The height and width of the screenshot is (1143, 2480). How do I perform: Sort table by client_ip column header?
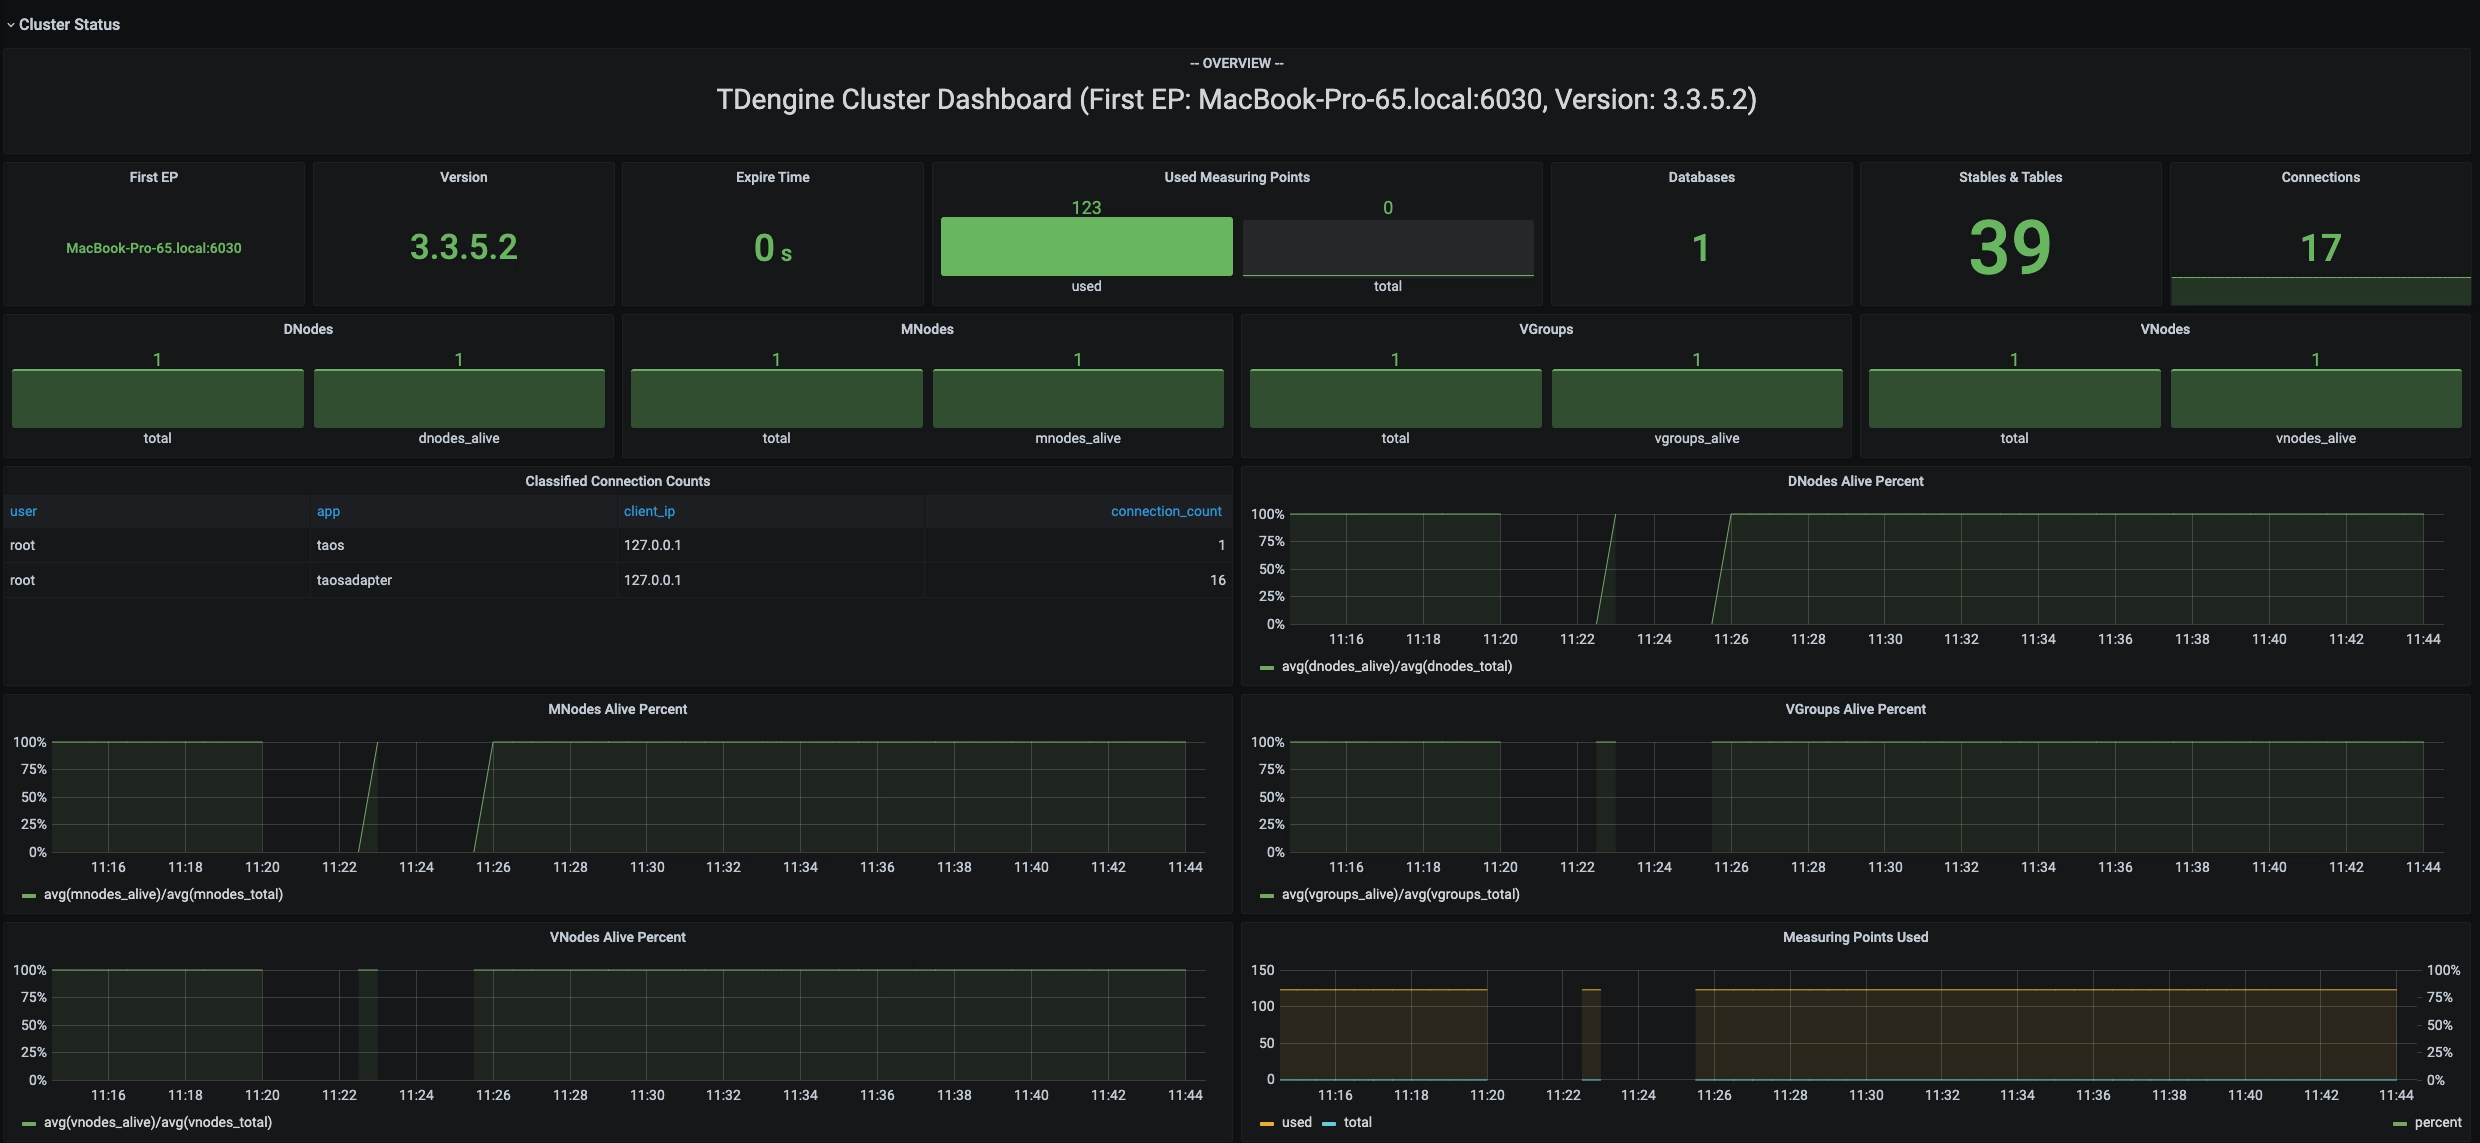[649, 511]
